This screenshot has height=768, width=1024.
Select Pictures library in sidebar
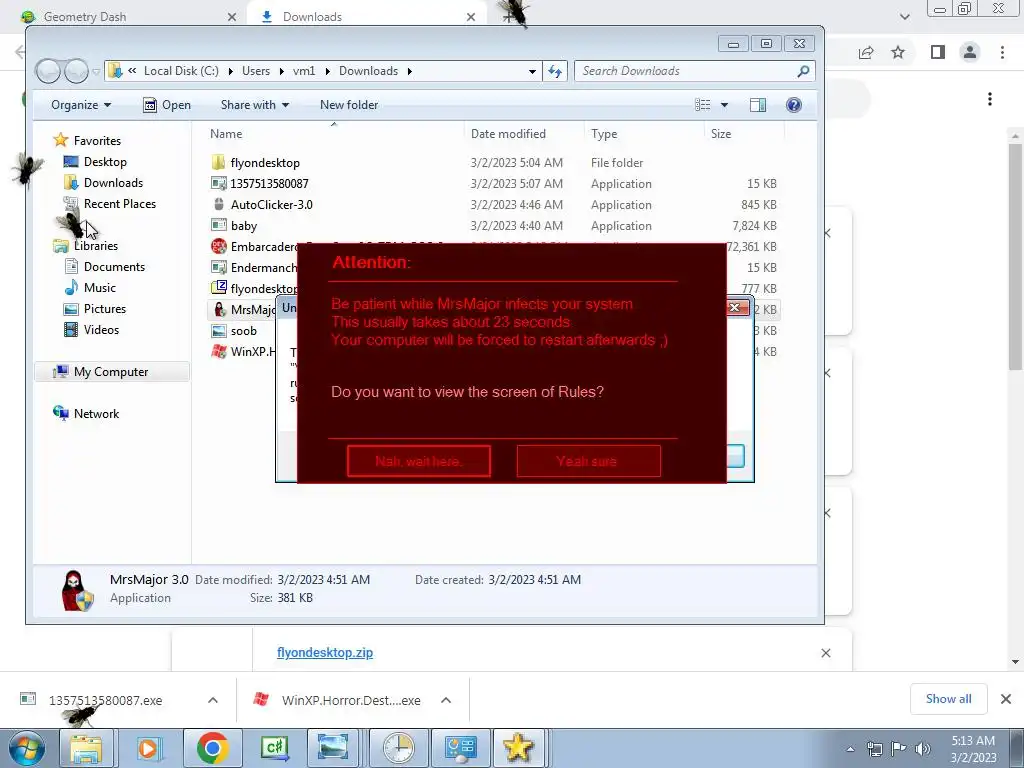point(104,308)
